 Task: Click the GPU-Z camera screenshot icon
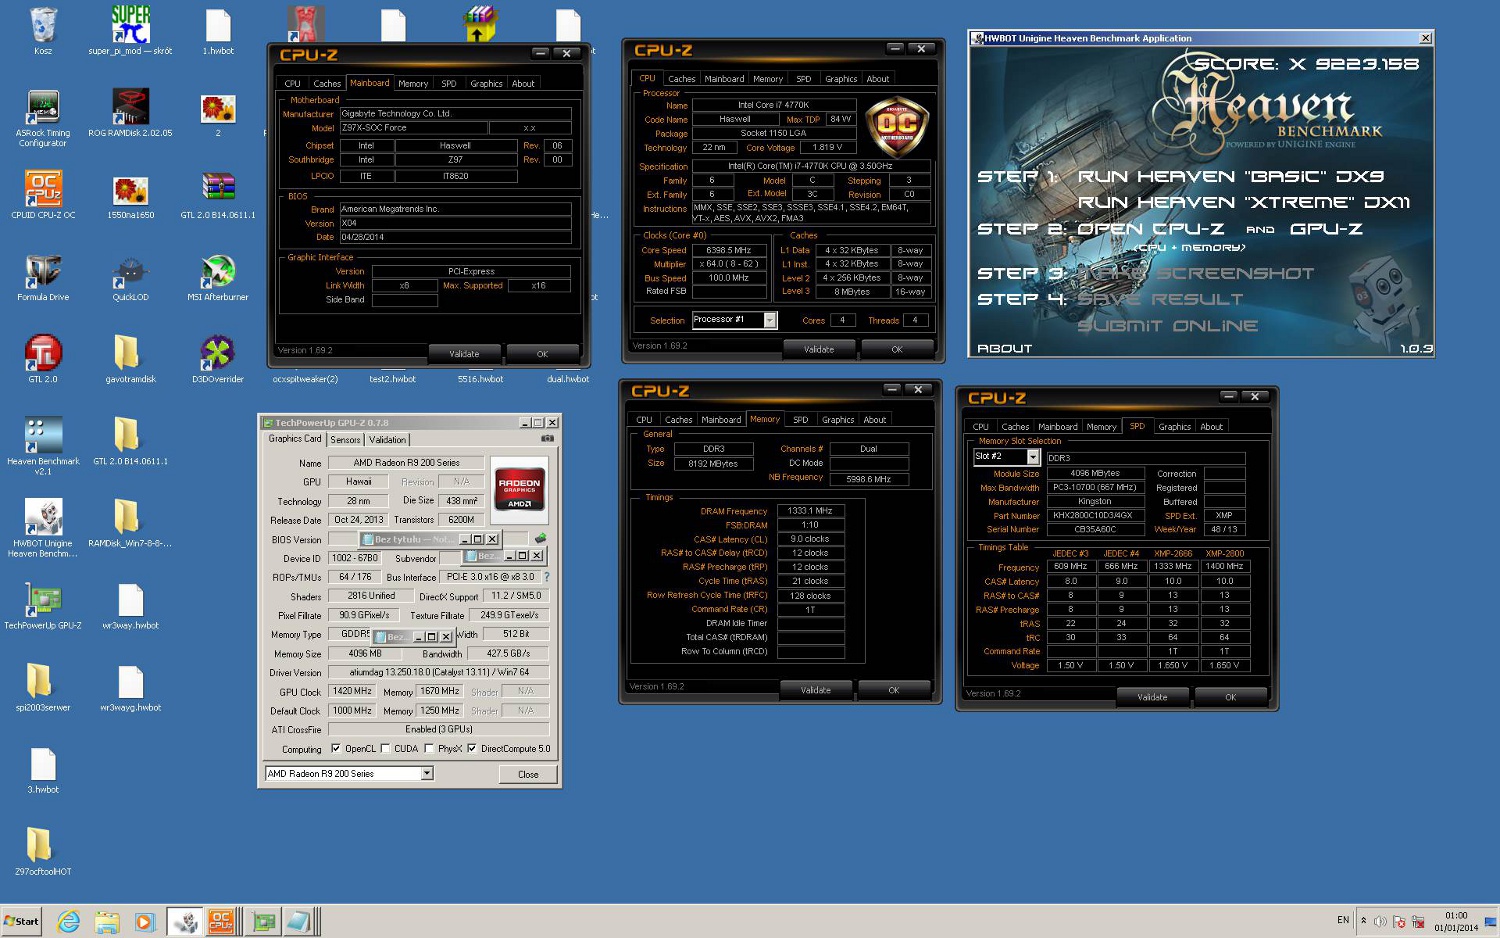pos(547,438)
